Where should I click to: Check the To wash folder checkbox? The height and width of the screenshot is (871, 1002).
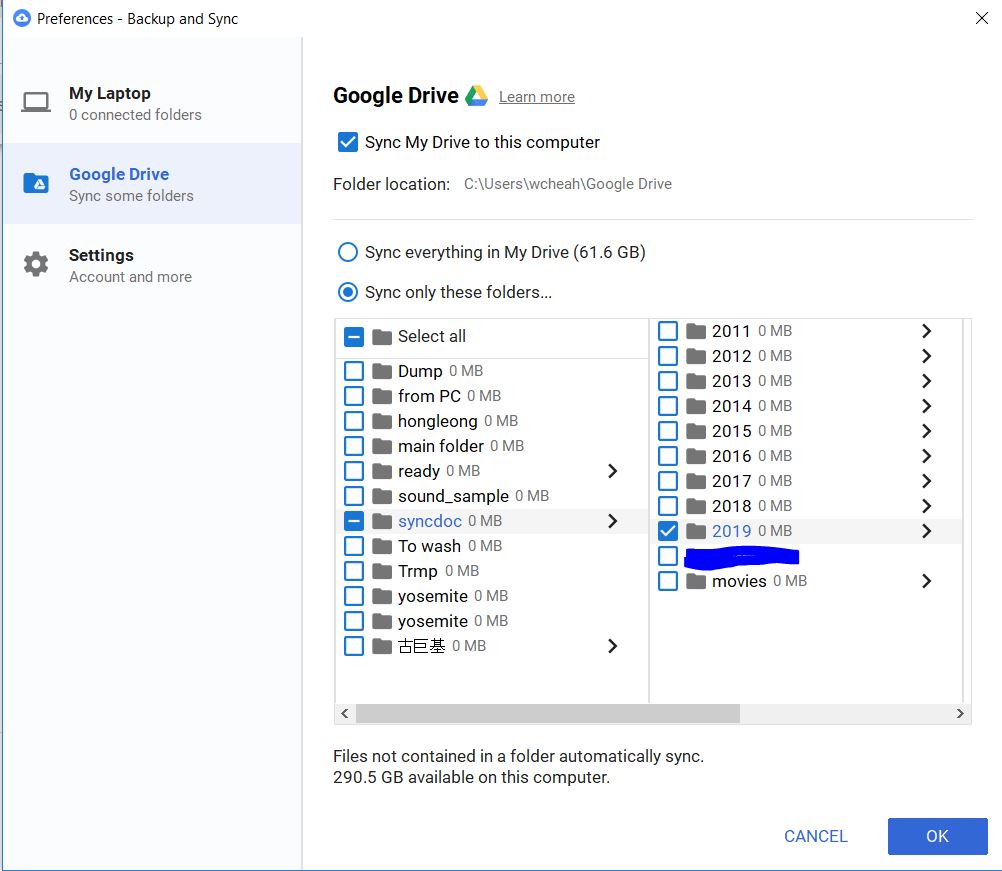(354, 546)
